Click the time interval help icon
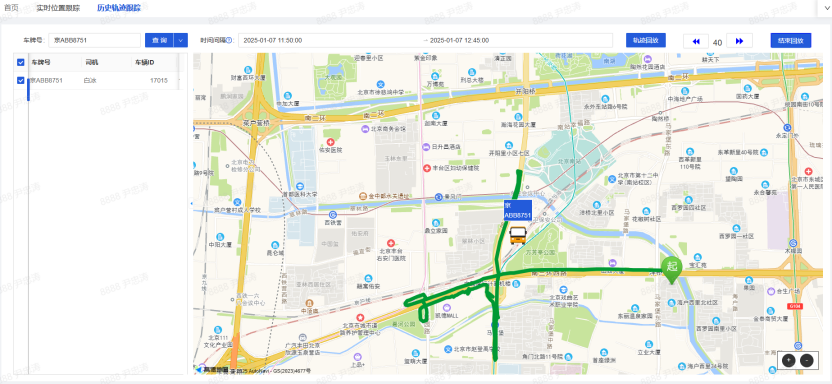This screenshot has height=384, width=832. pos(229,41)
